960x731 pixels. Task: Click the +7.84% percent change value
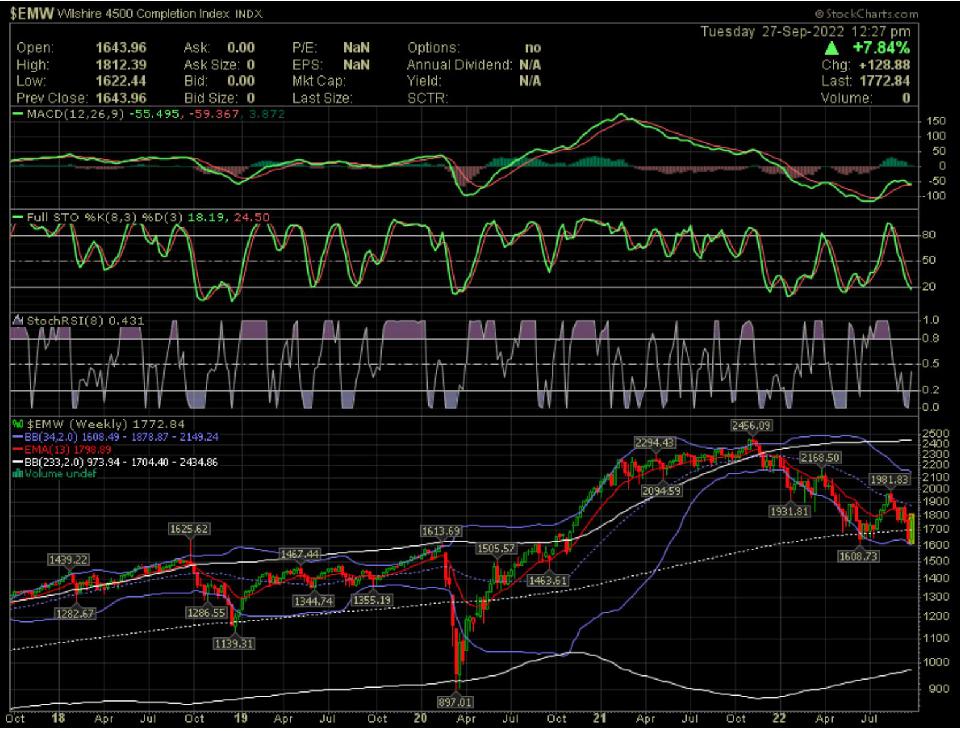[x=881, y=48]
